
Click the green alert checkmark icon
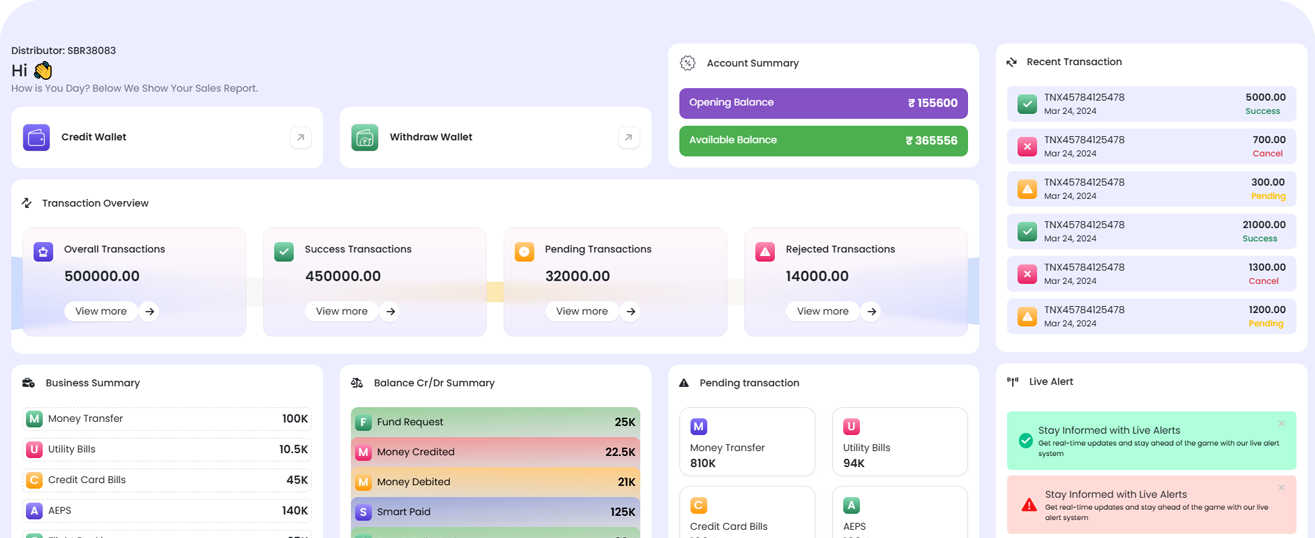pos(1026,441)
